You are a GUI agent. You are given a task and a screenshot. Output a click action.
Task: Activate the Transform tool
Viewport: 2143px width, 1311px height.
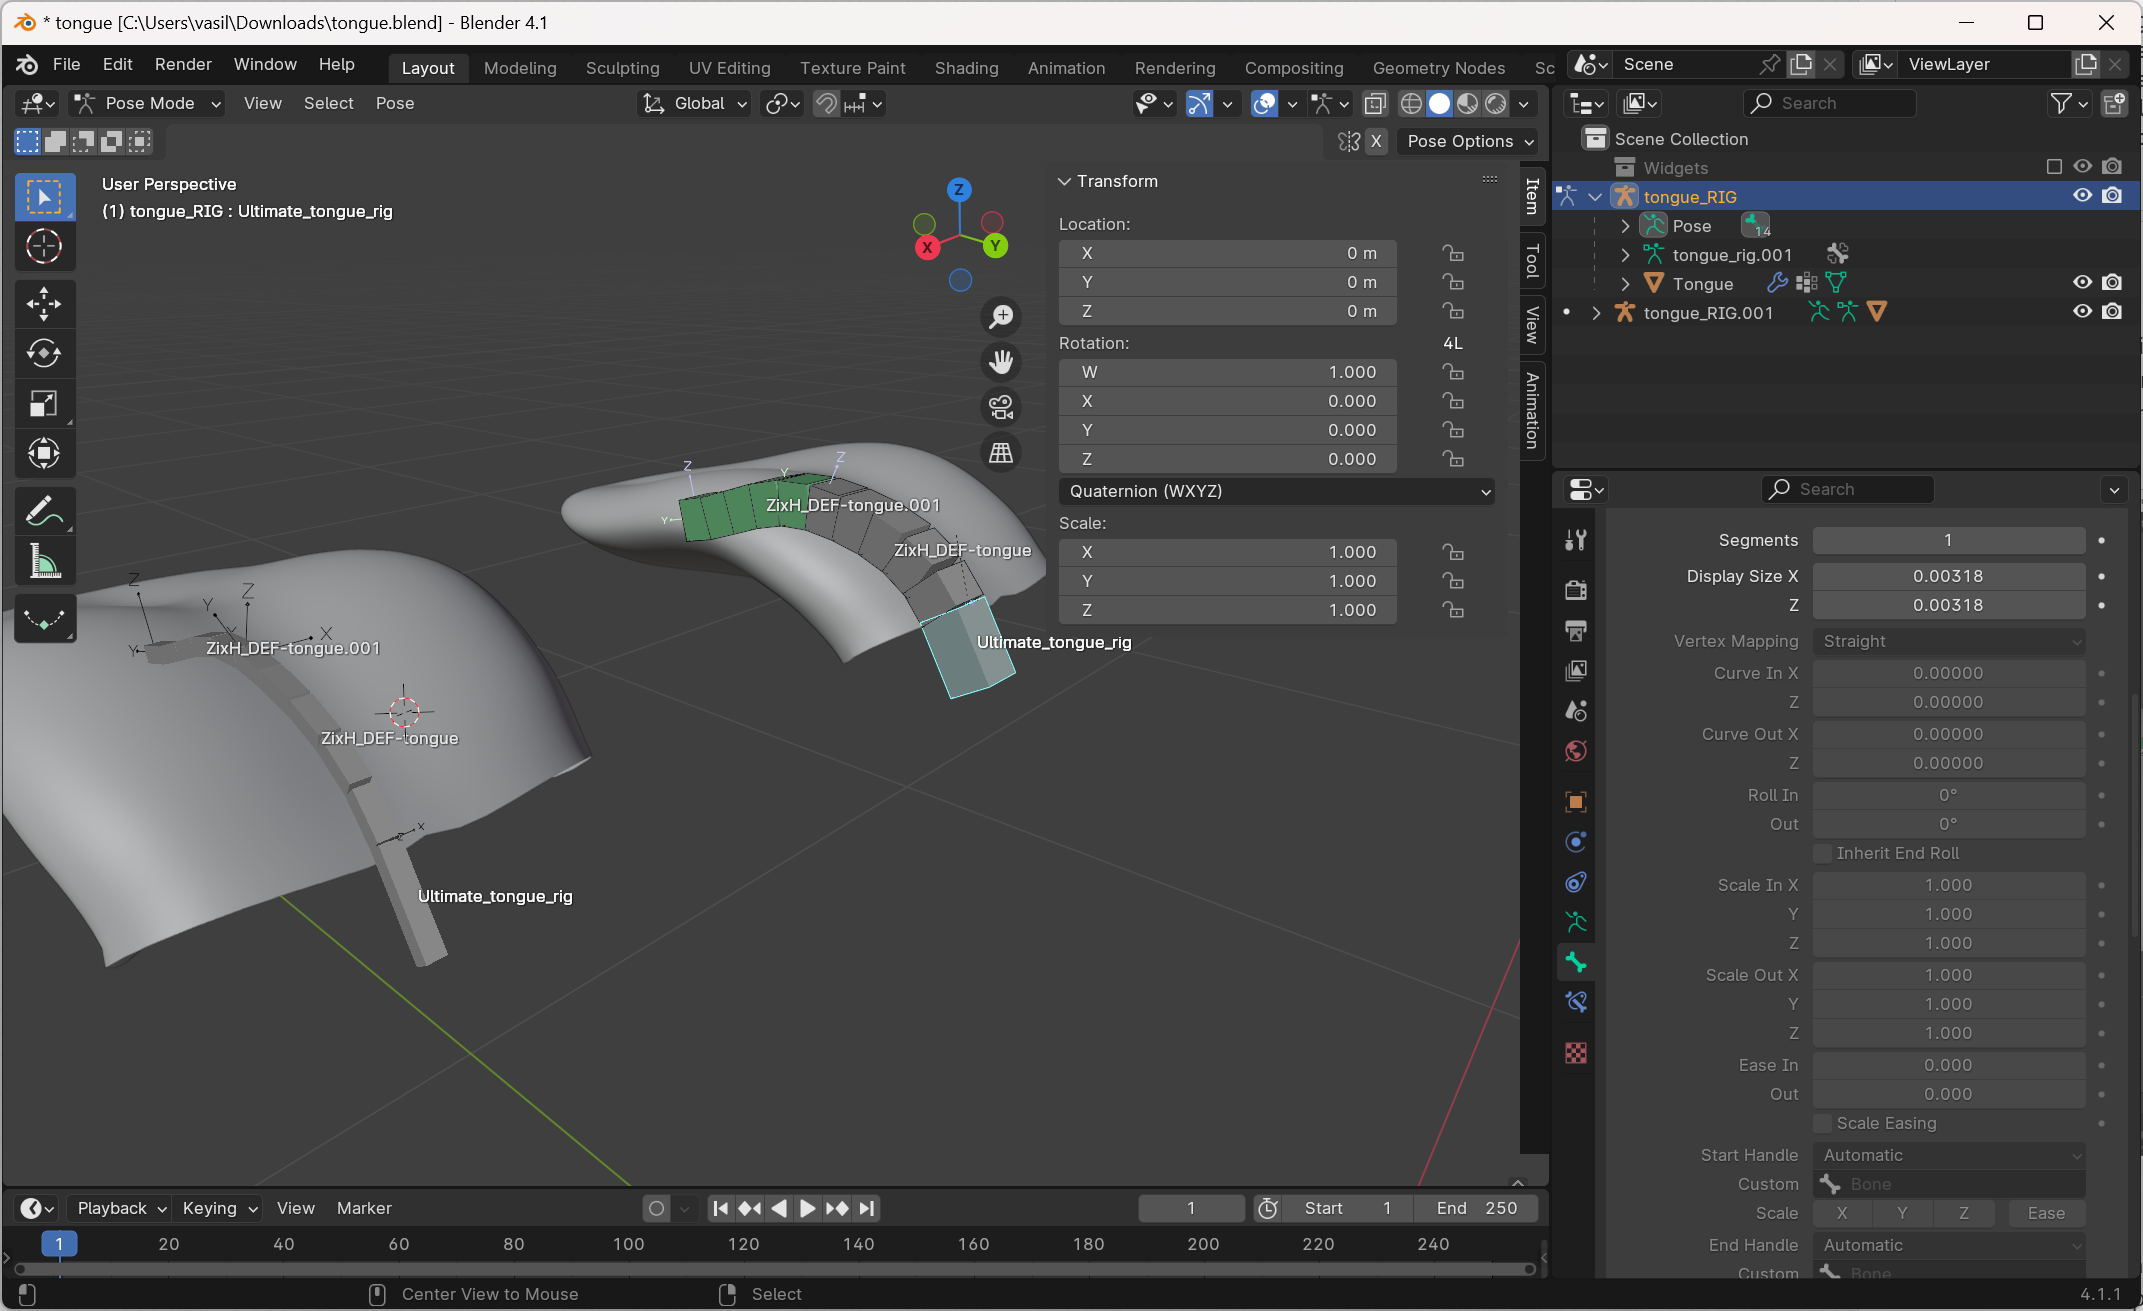click(x=44, y=454)
